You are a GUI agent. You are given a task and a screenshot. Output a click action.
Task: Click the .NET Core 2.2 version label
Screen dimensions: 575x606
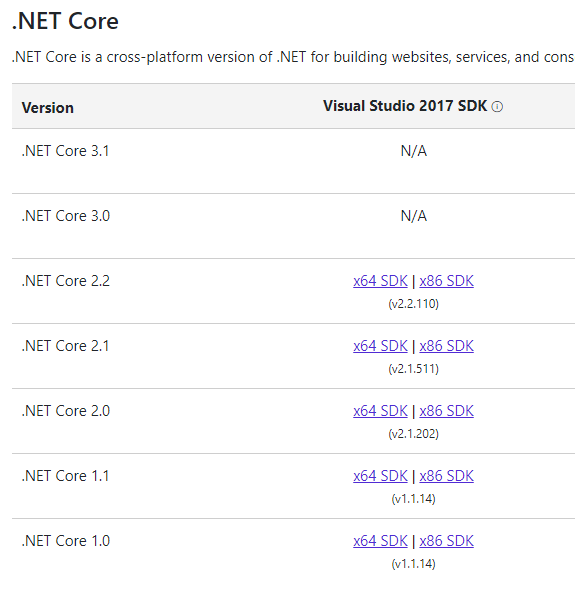tap(66, 281)
